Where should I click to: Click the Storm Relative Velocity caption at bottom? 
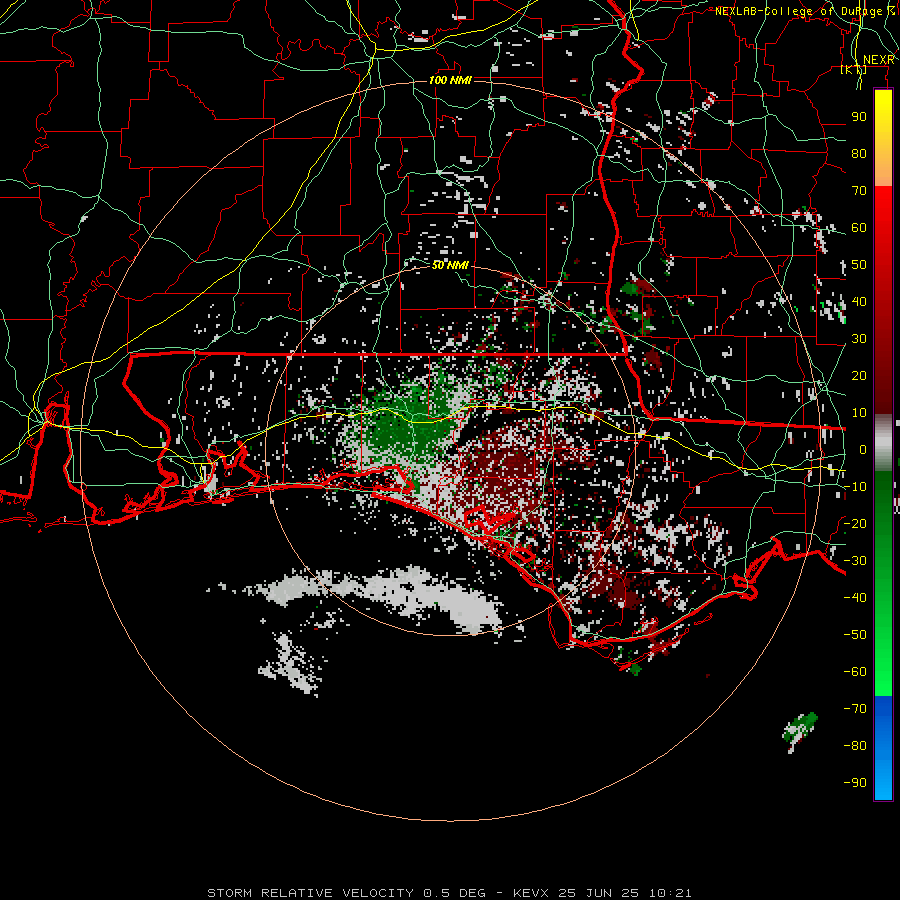coord(449,893)
